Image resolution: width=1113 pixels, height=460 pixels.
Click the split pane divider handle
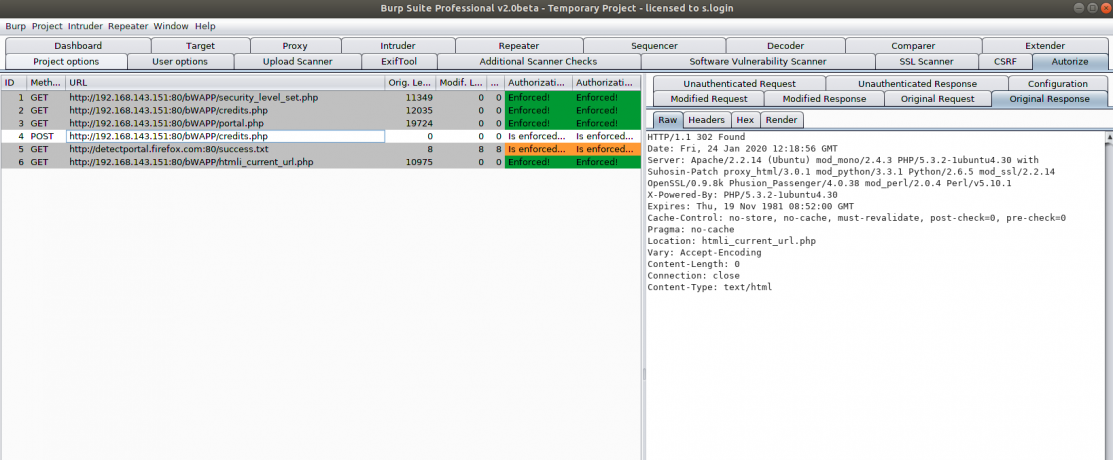click(x=644, y=373)
